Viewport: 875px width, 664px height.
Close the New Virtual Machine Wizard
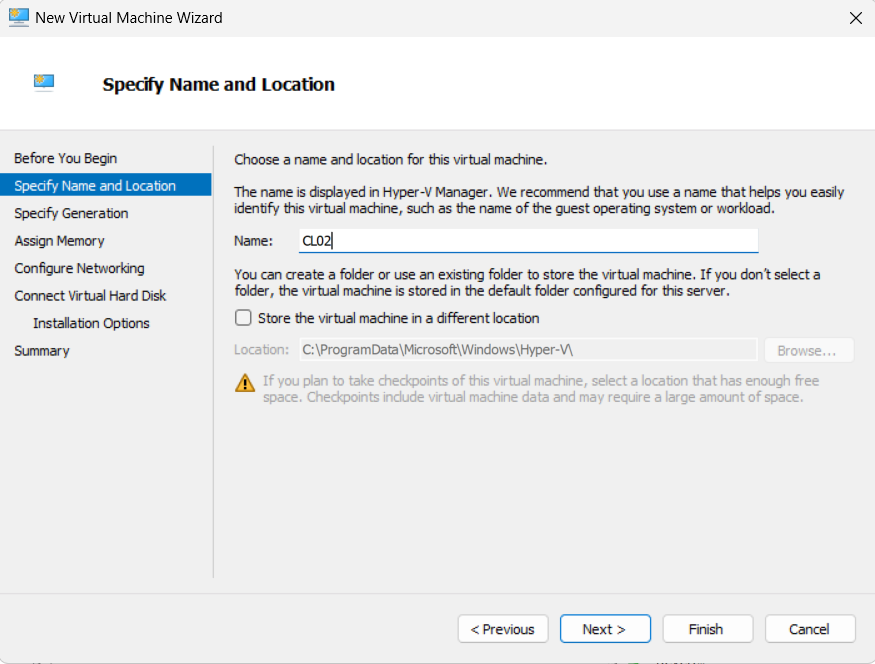855,18
